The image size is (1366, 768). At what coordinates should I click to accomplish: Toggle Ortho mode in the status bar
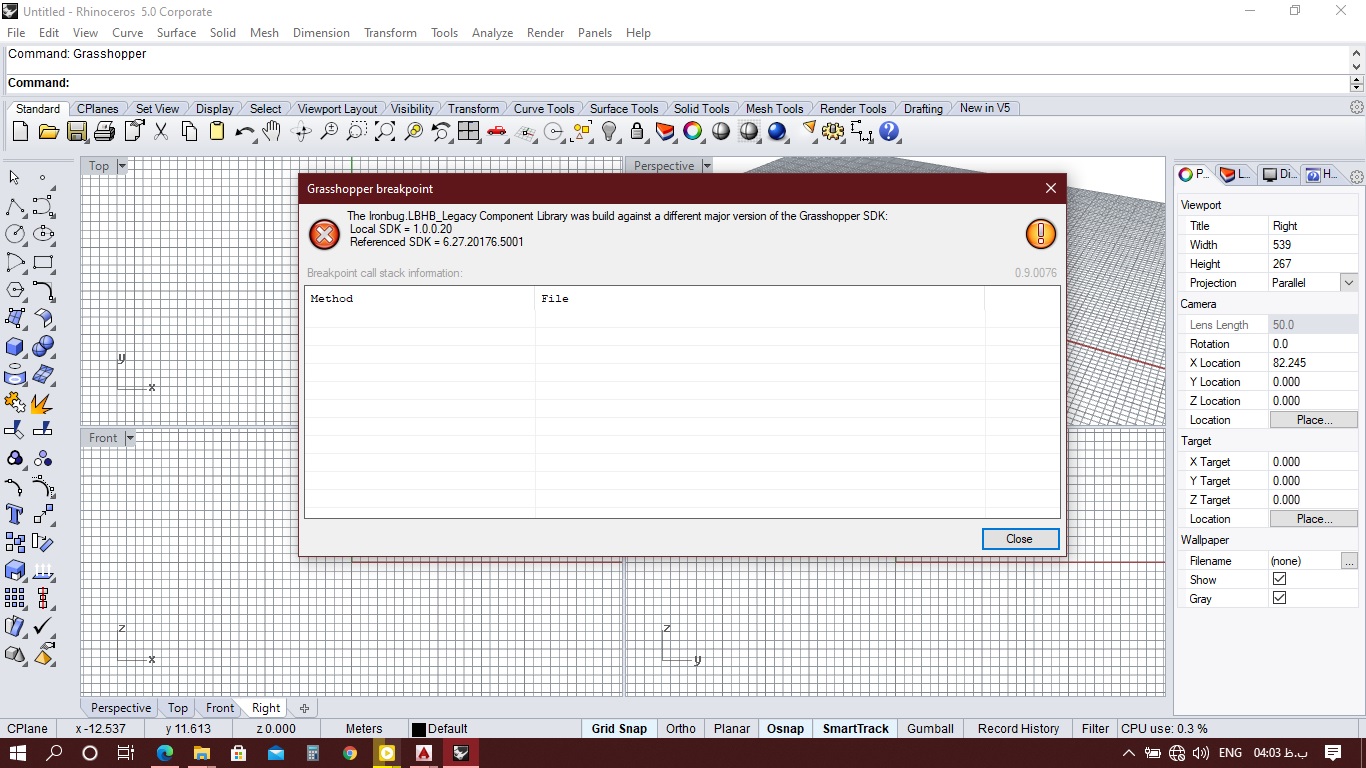[681, 729]
